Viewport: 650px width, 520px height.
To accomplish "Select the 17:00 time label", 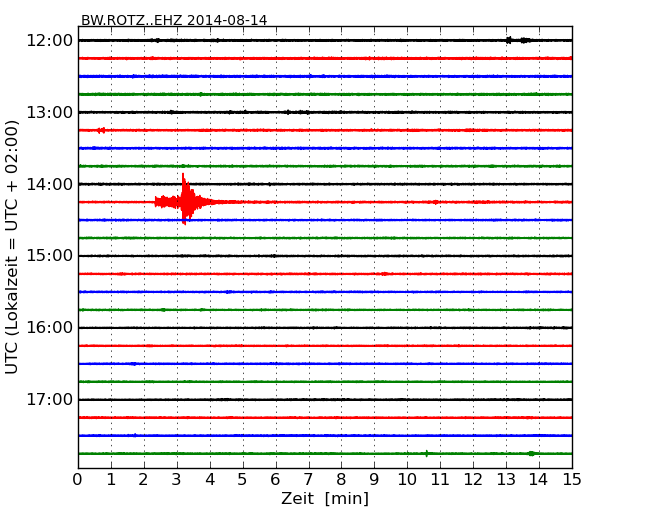I will click(x=49, y=399).
